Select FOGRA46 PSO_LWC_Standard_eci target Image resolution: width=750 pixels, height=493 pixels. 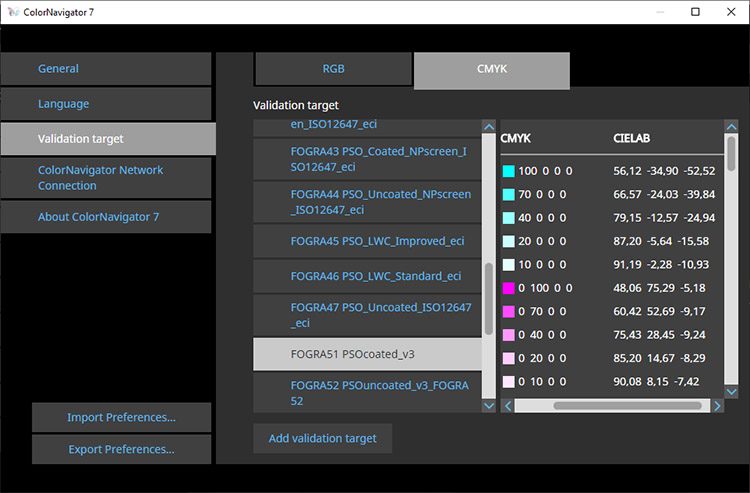(367, 276)
